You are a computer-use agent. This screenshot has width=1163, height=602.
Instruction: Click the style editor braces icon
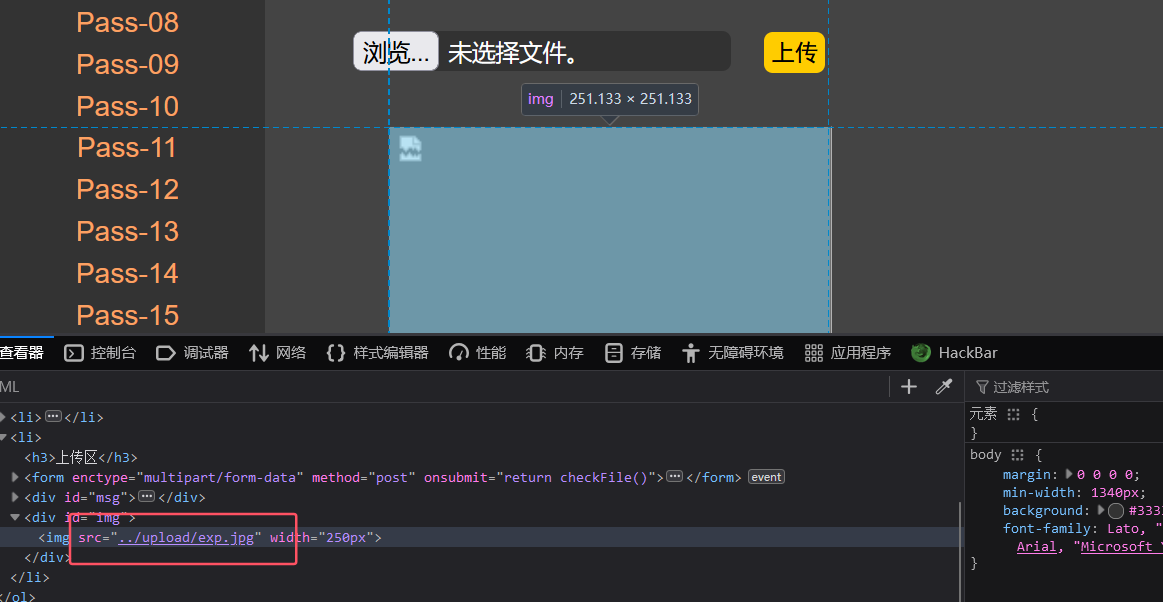pos(336,353)
